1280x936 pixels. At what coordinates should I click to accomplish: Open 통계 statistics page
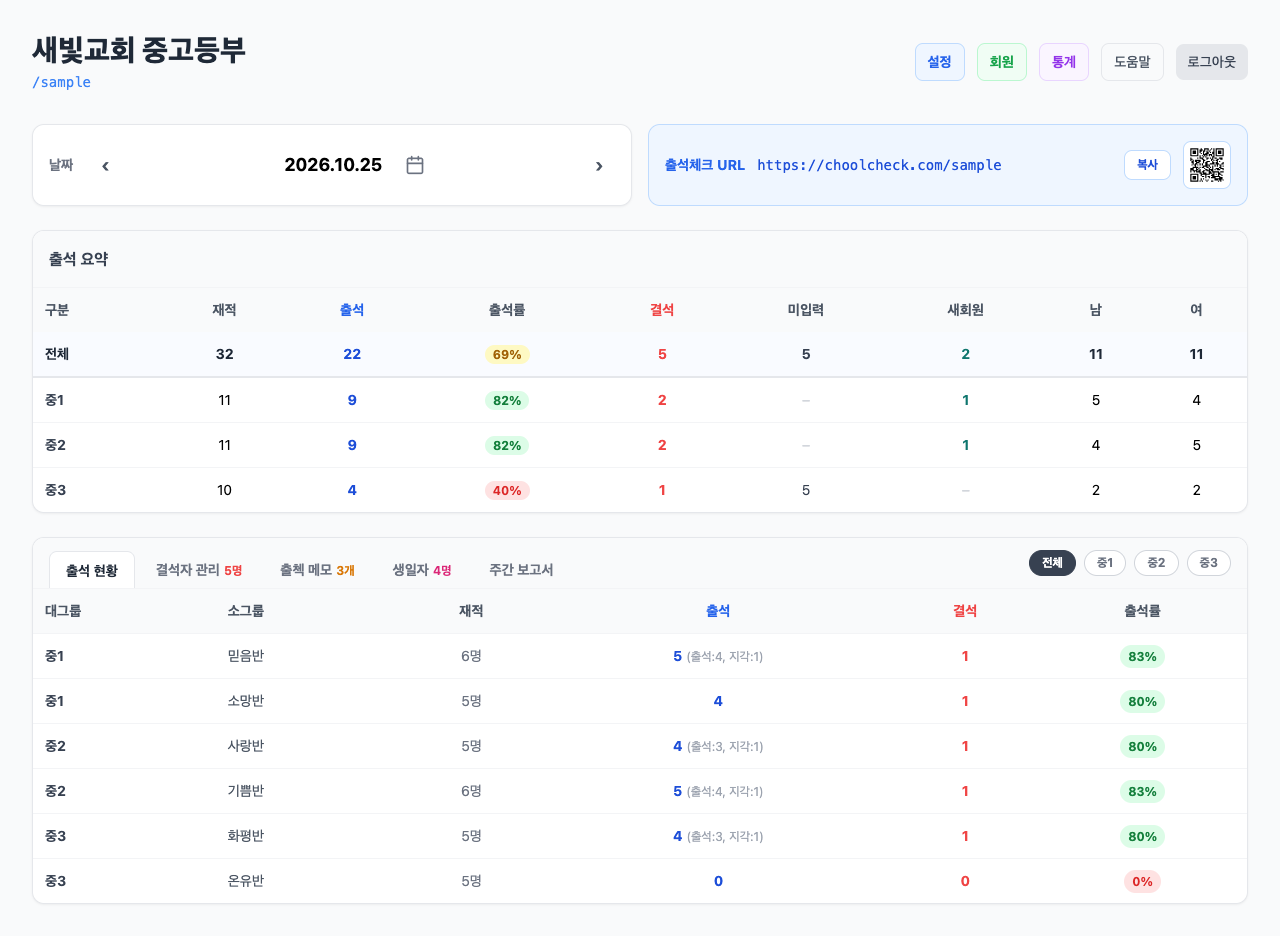[x=1063, y=62]
